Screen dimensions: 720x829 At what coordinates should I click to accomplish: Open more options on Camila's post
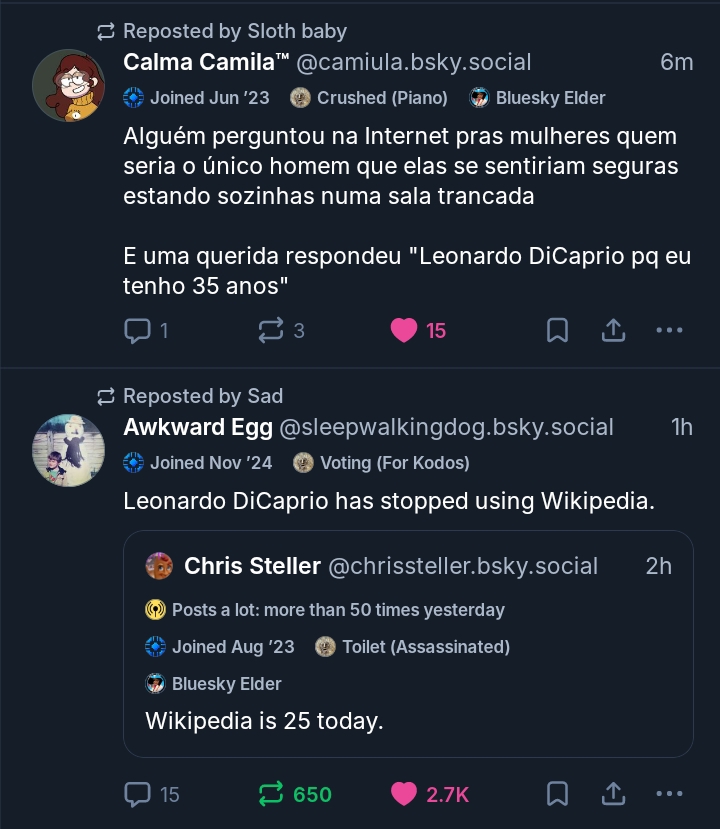point(669,330)
